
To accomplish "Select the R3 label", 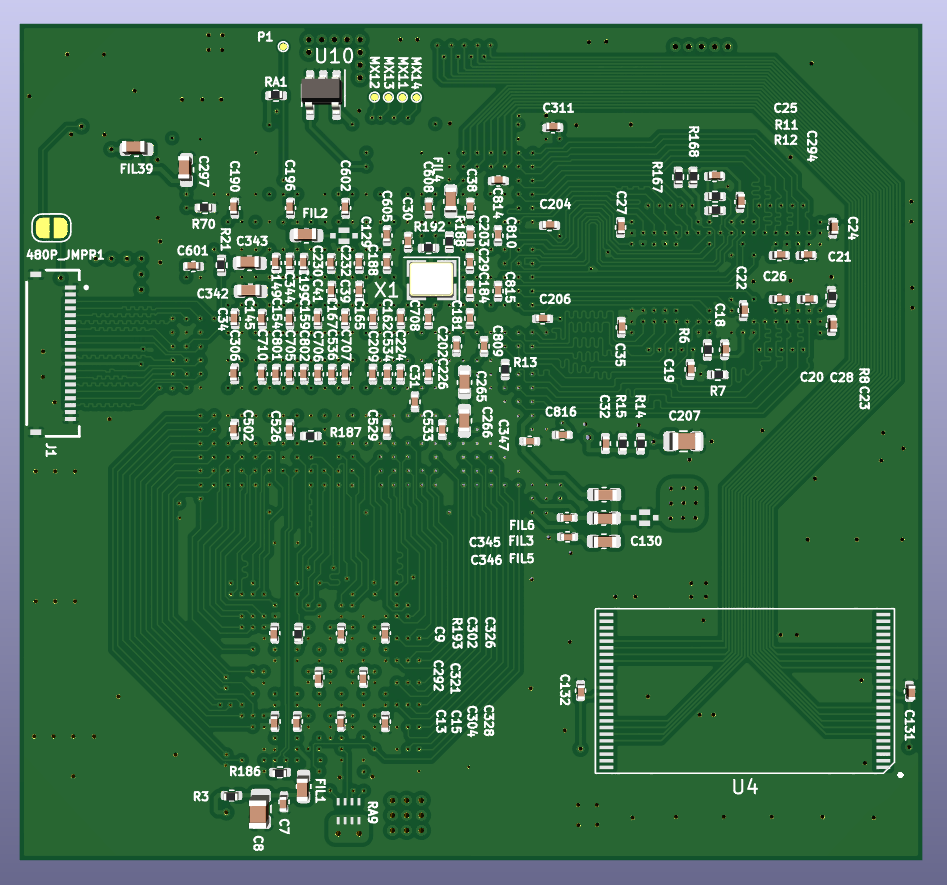I will [x=201, y=797].
